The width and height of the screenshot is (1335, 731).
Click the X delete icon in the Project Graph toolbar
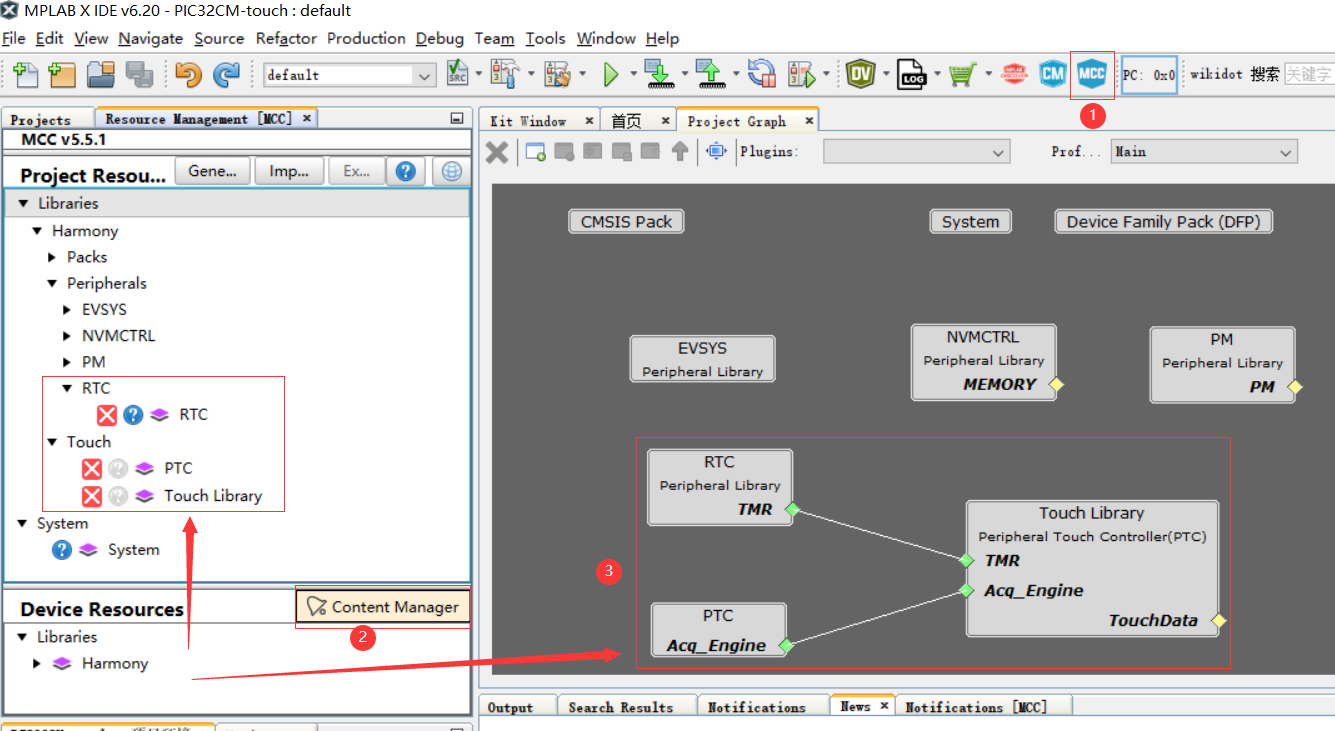(497, 152)
